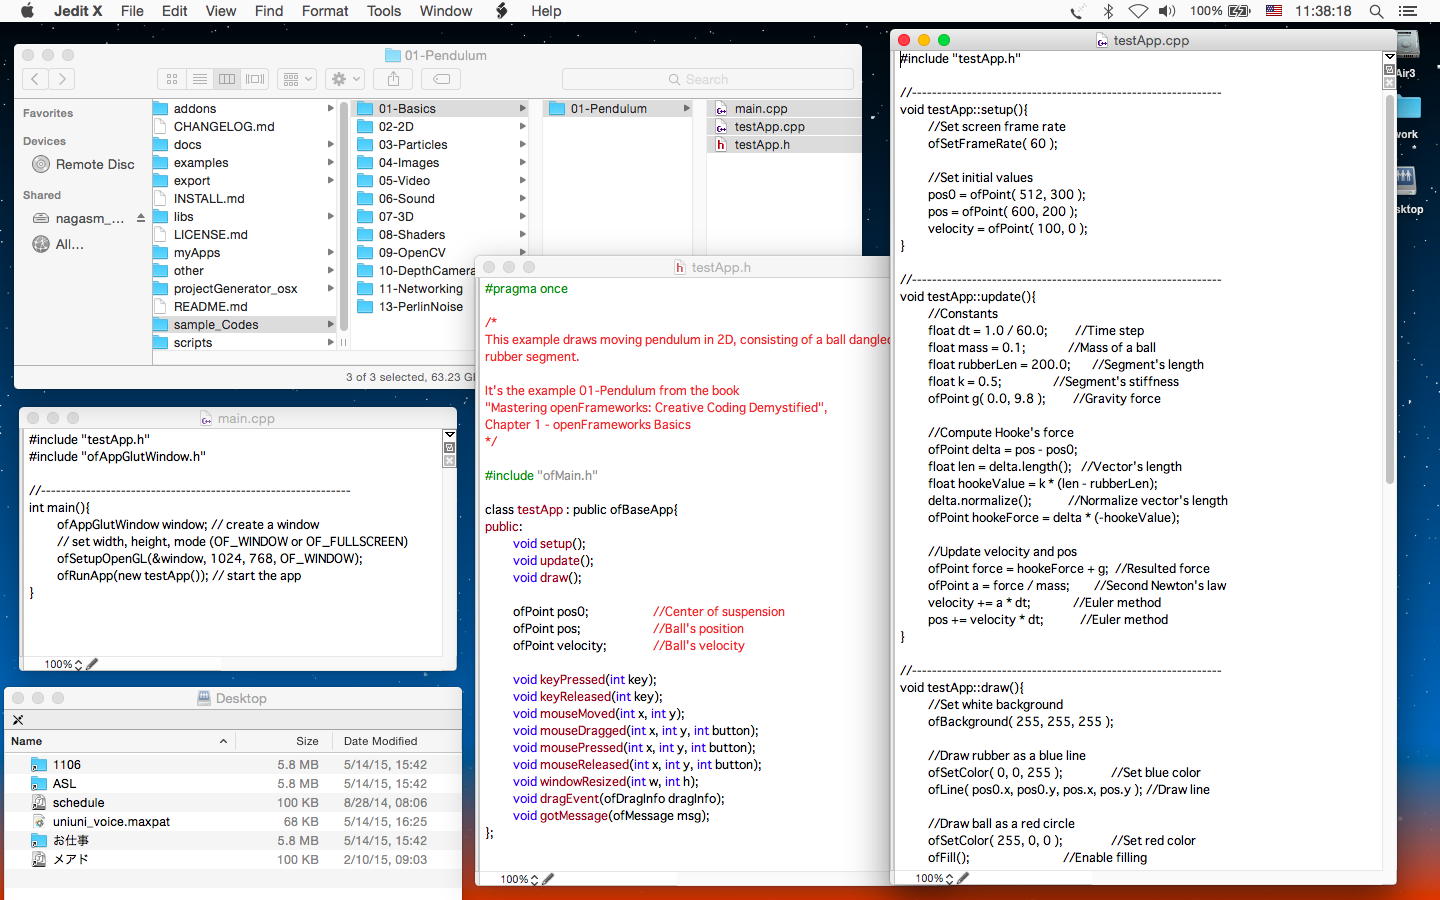Toggle the check box icon in main.cpp window

(x=449, y=448)
